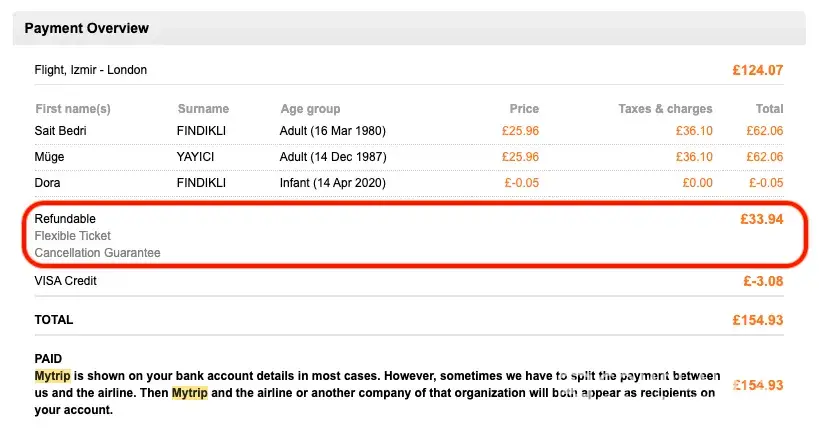819x436 pixels.
Task: Click the £33.94 refundable amount
Action: 760,219
